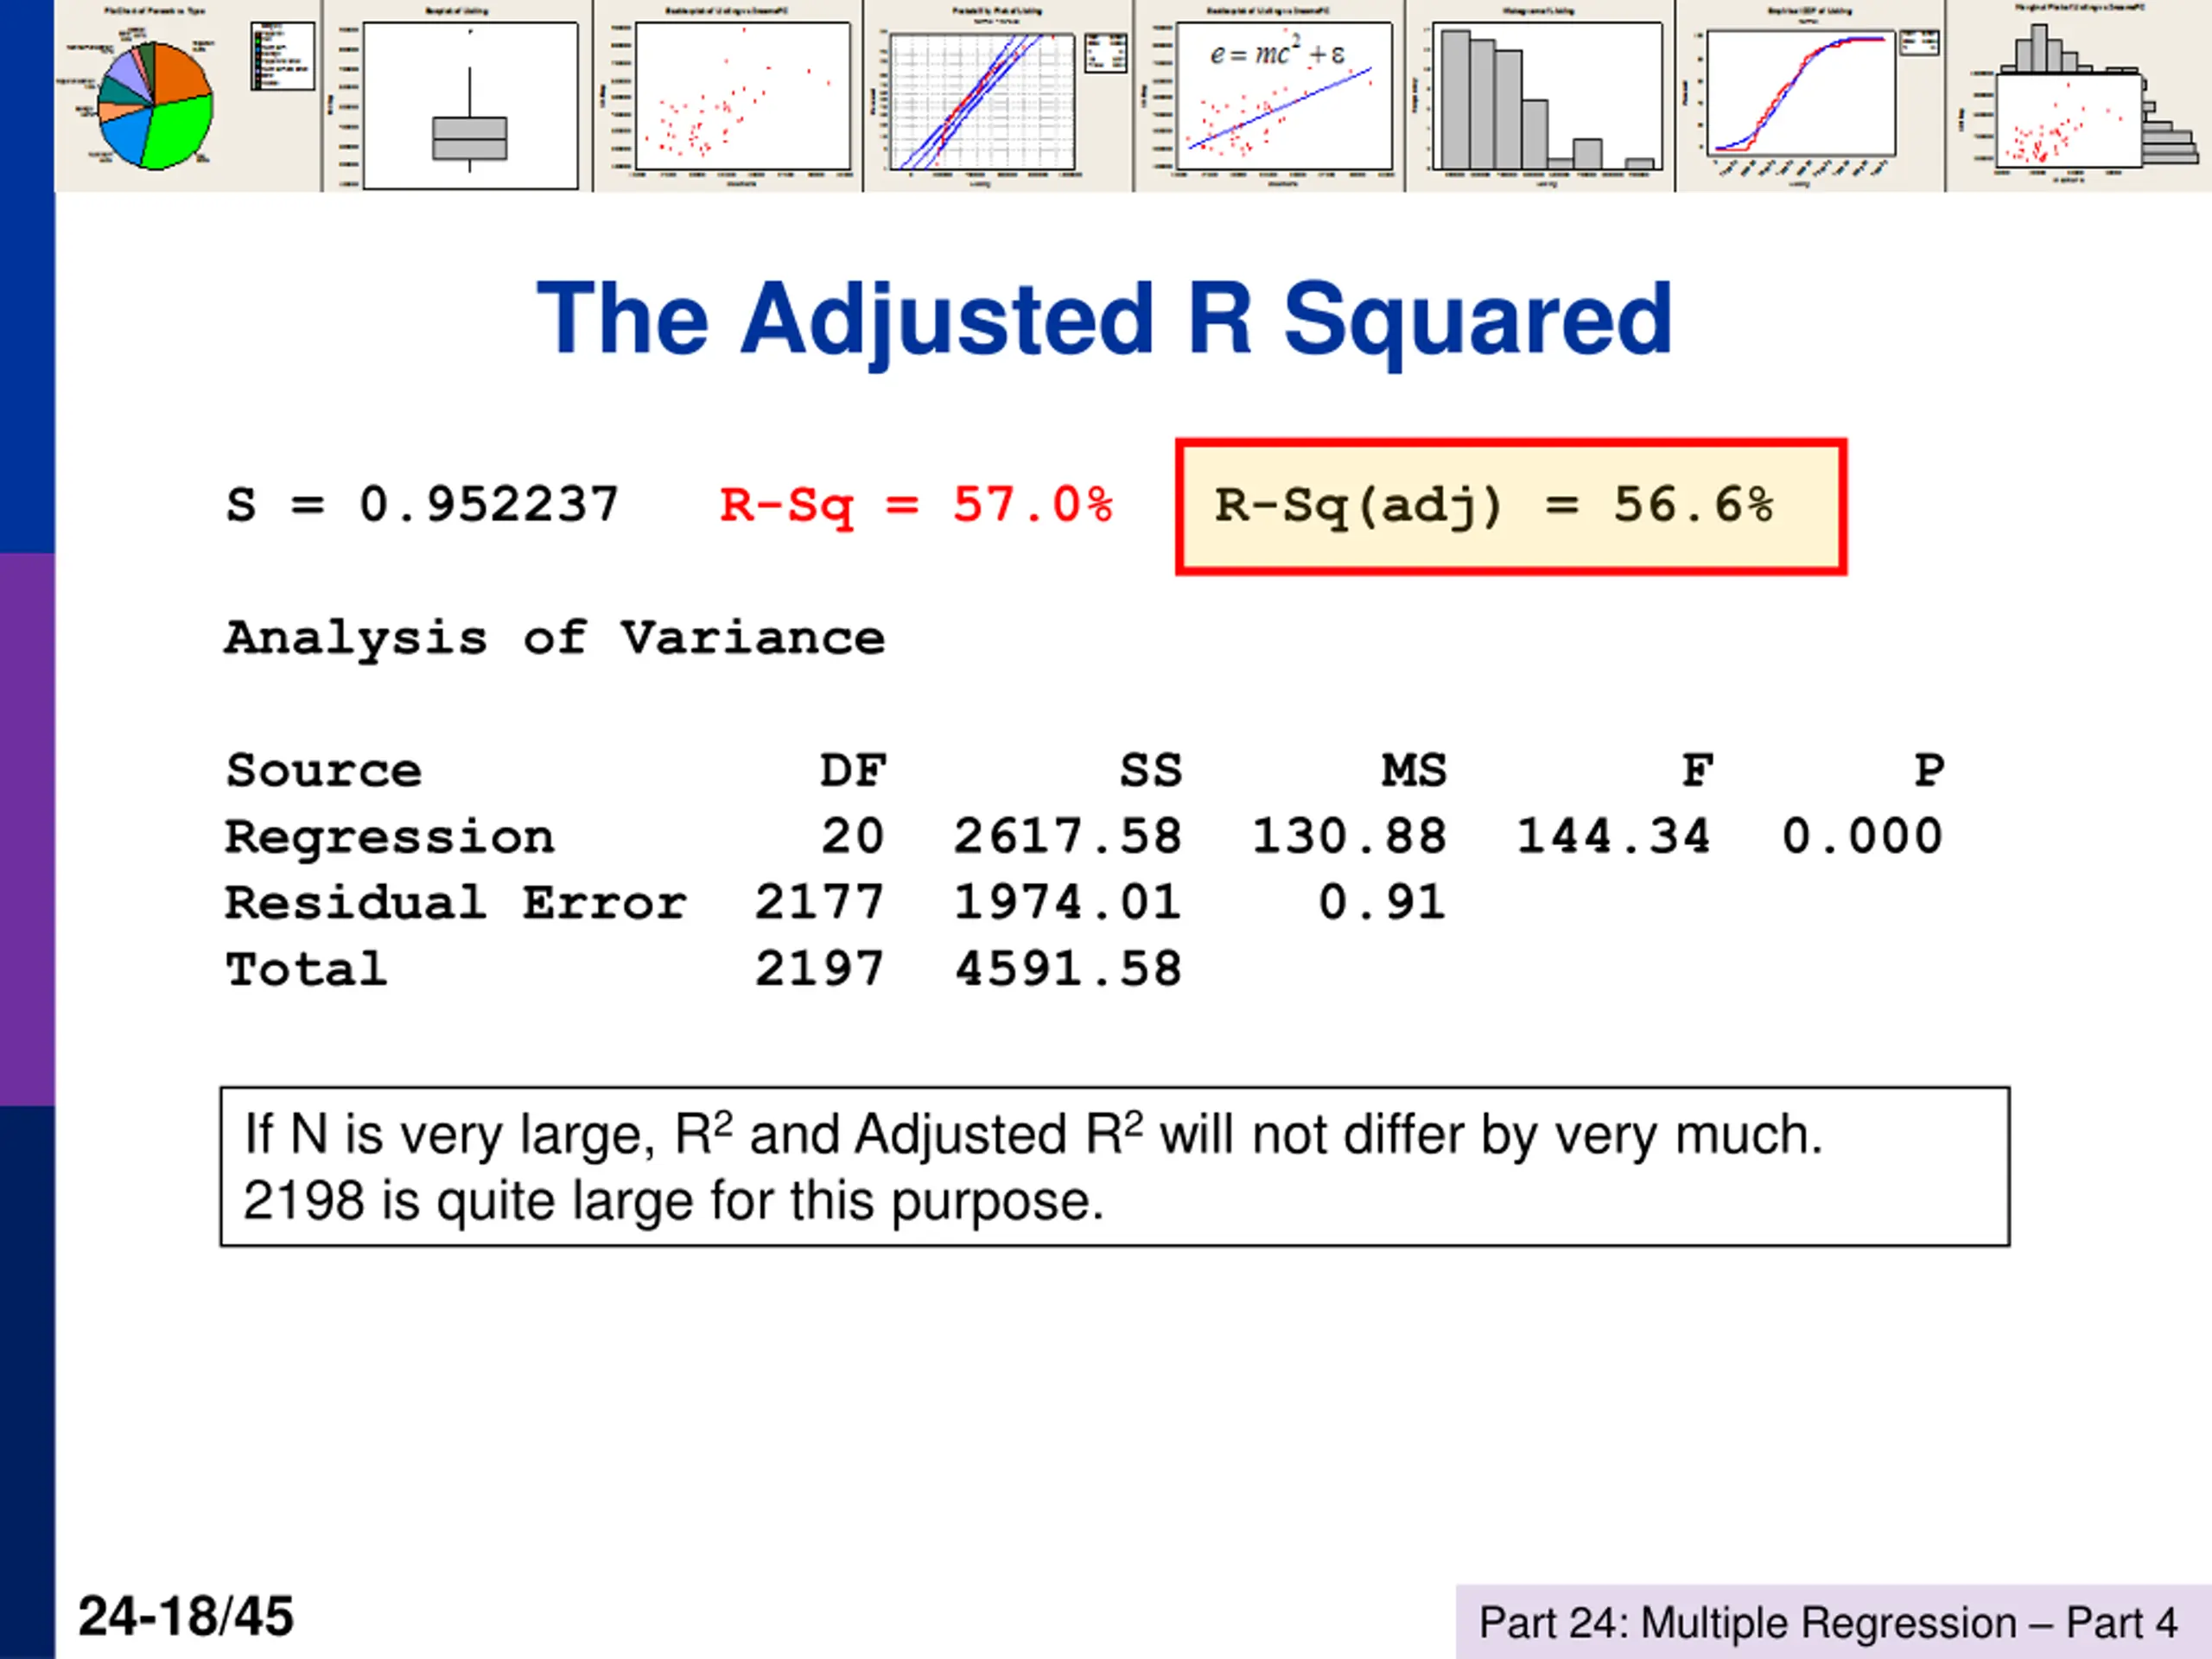The height and width of the screenshot is (1659, 2212).
Task: Click the 'Residual Error' row label
Action: pos(456,903)
